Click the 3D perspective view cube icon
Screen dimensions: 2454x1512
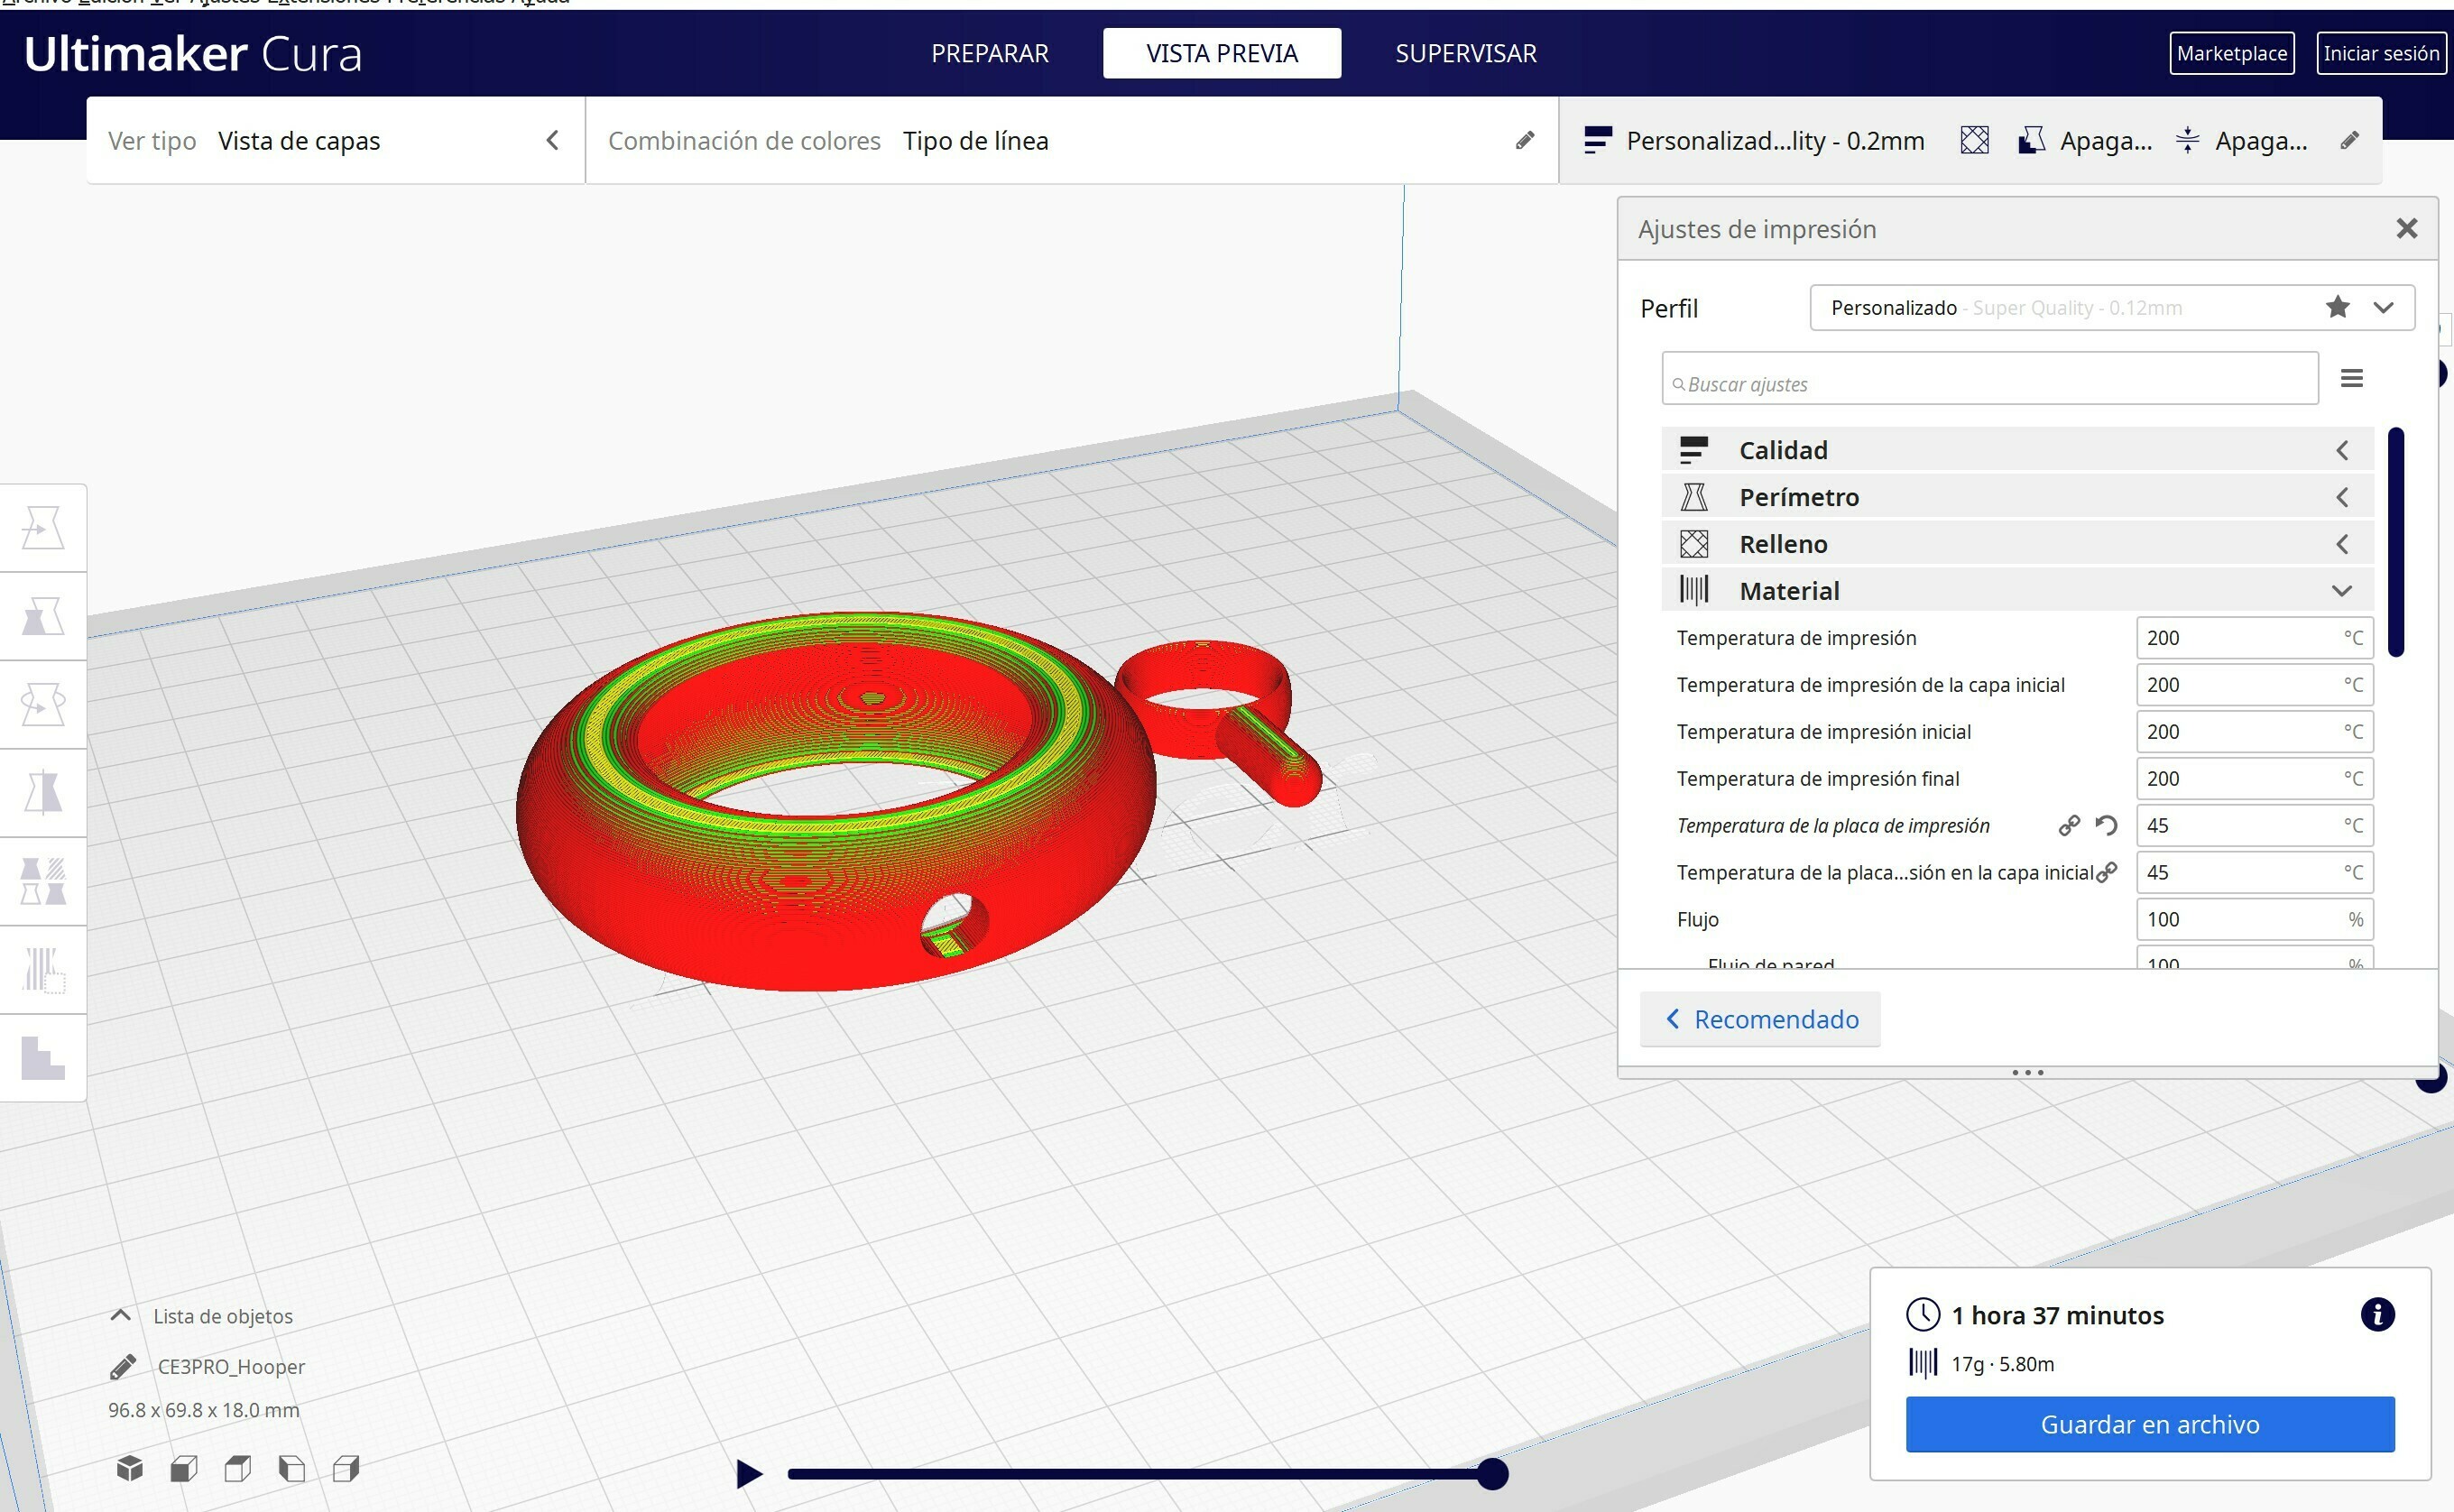(130, 1468)
